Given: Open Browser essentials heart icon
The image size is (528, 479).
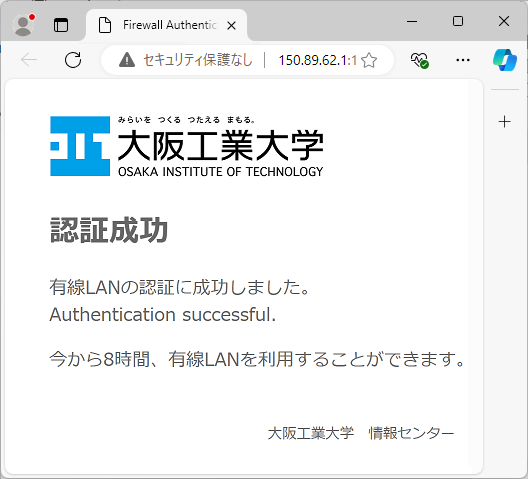Looking at the screenshot, I should tap(419, 60).
